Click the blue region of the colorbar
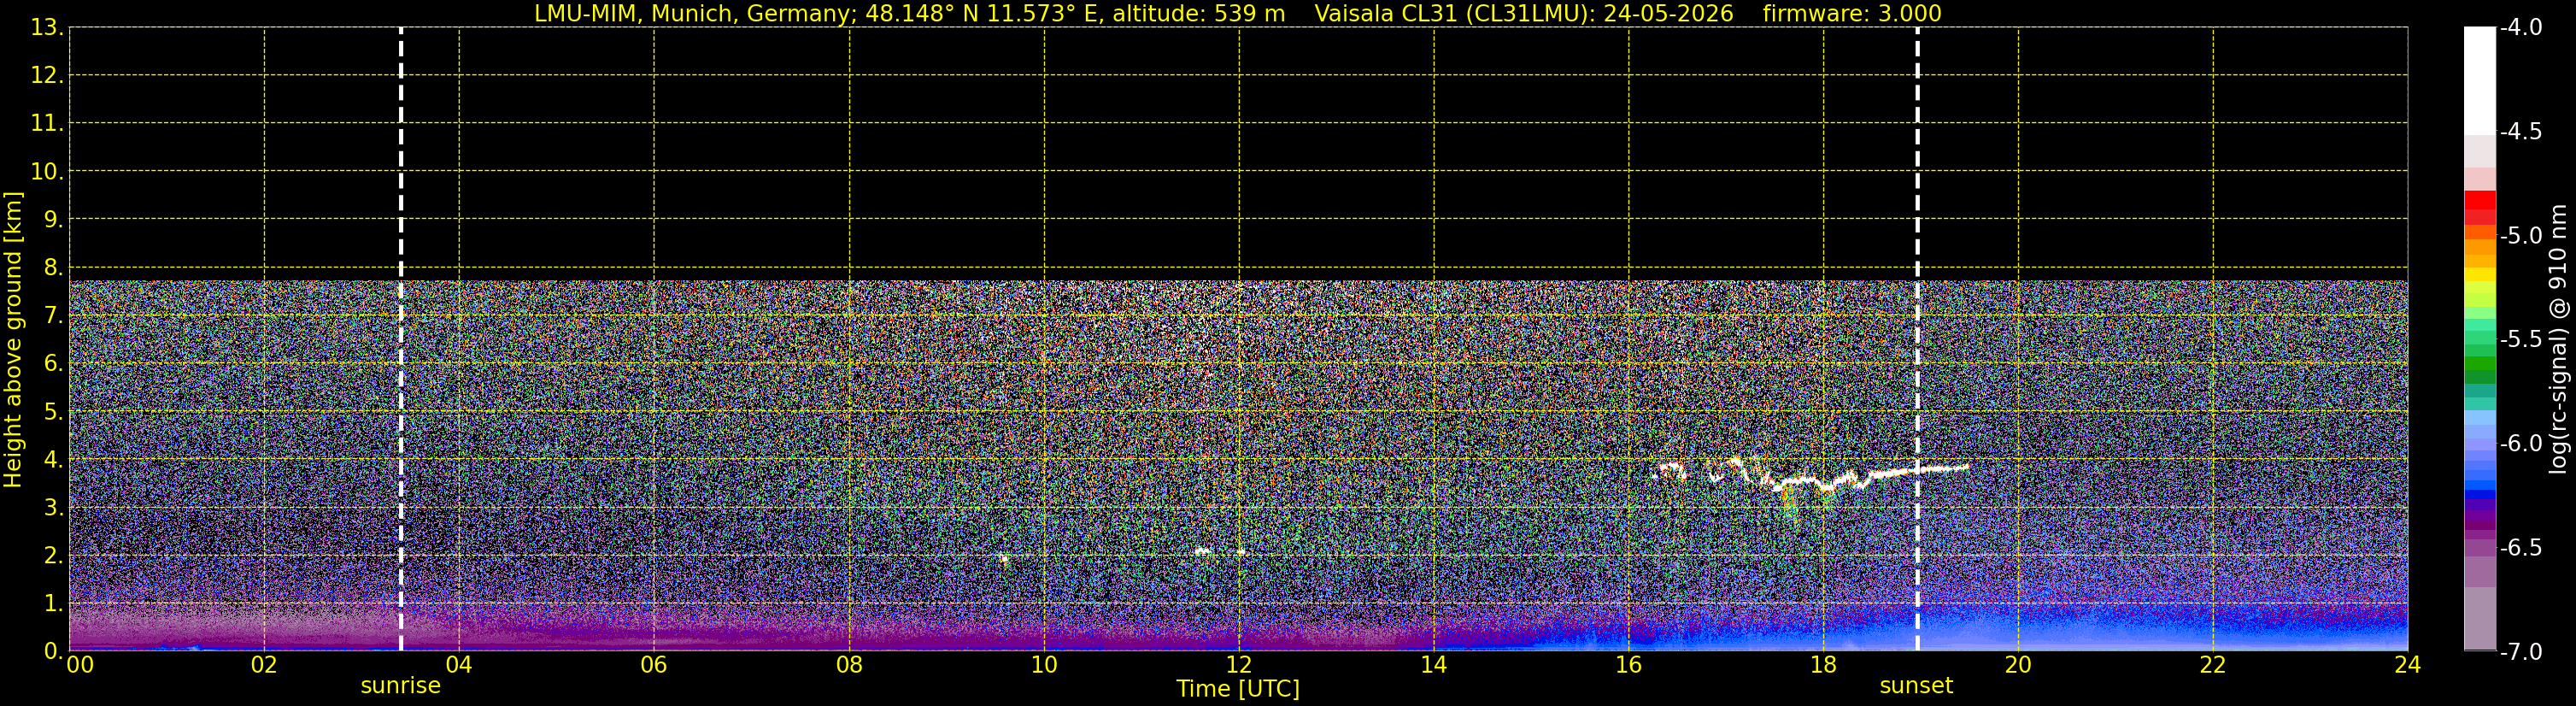Viewport: 2576px width, 706px height. 2480,477
